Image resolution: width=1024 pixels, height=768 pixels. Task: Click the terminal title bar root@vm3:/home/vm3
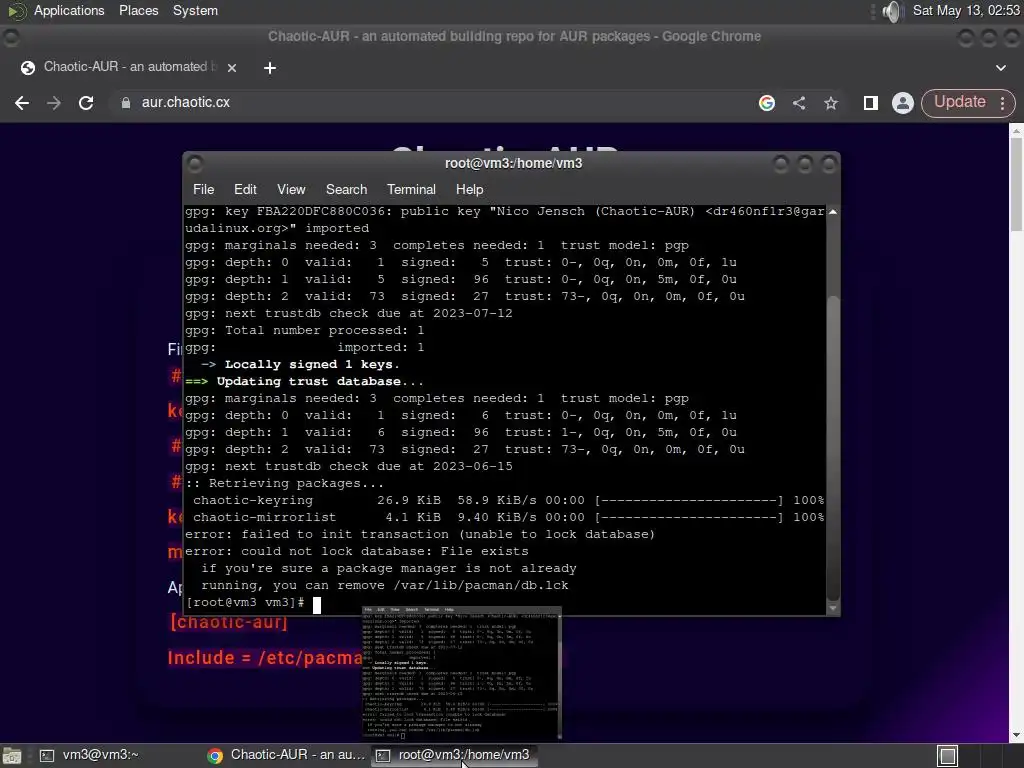513,164
